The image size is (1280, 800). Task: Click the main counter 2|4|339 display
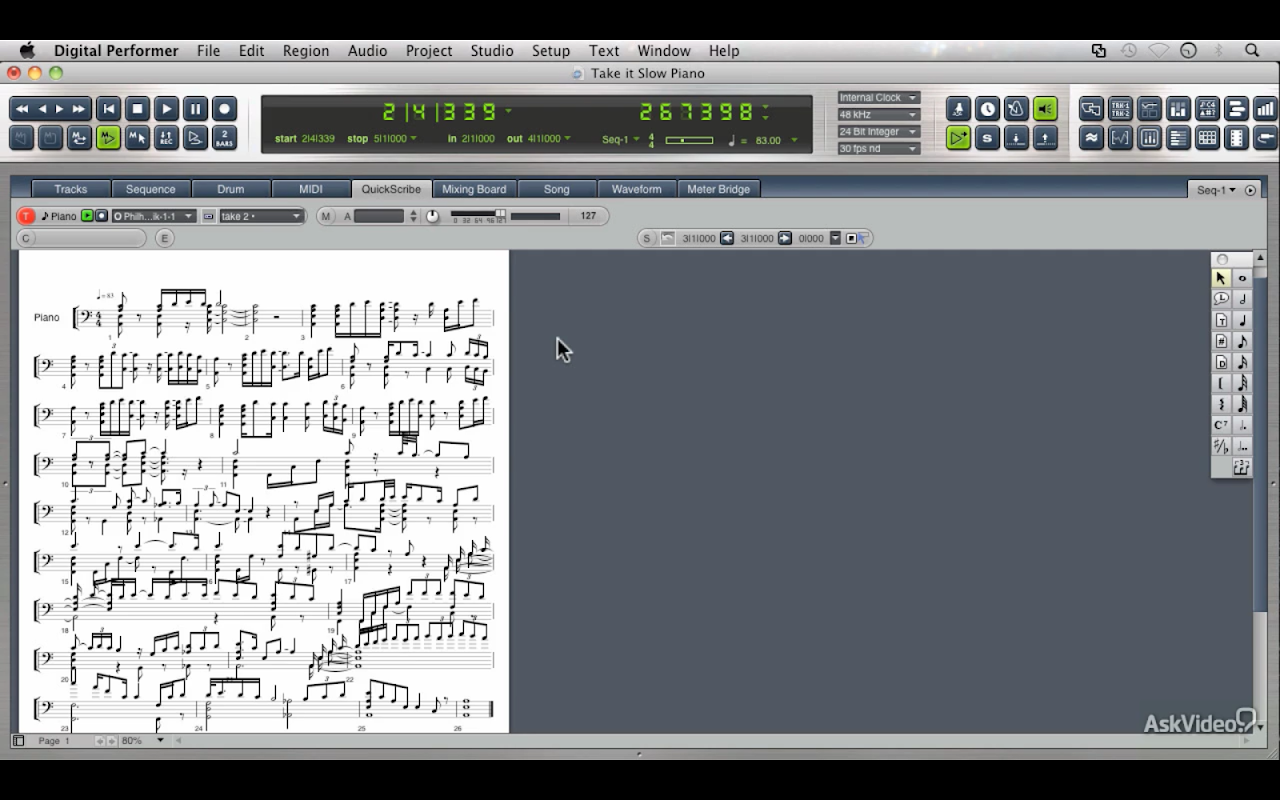point(441,111)
